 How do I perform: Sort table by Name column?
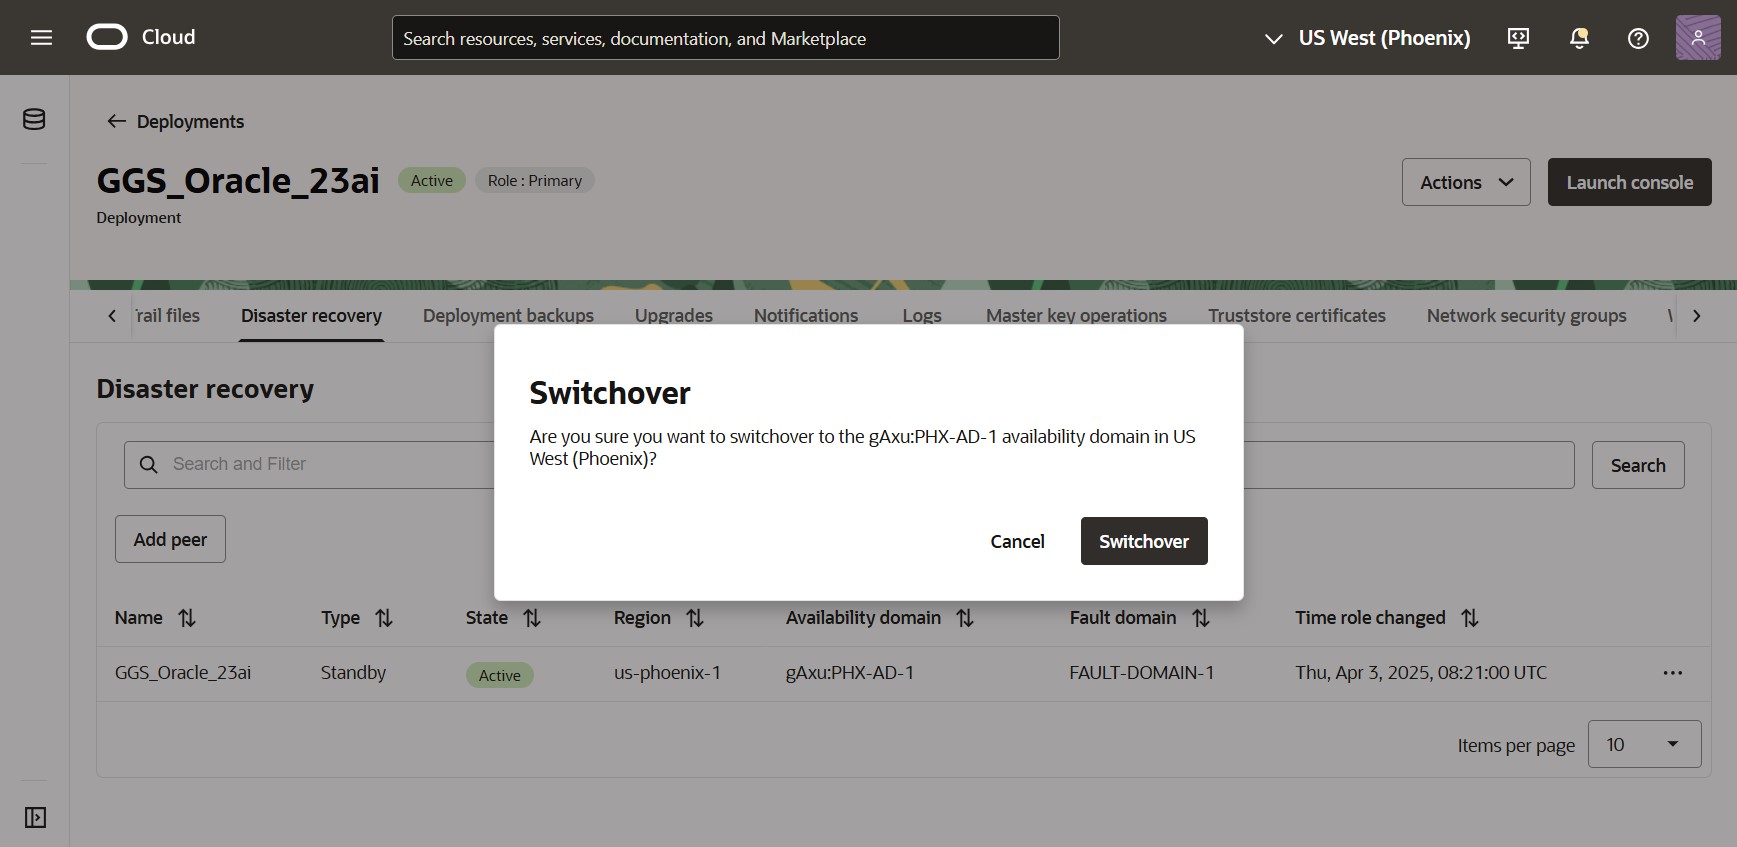(187, 618)
